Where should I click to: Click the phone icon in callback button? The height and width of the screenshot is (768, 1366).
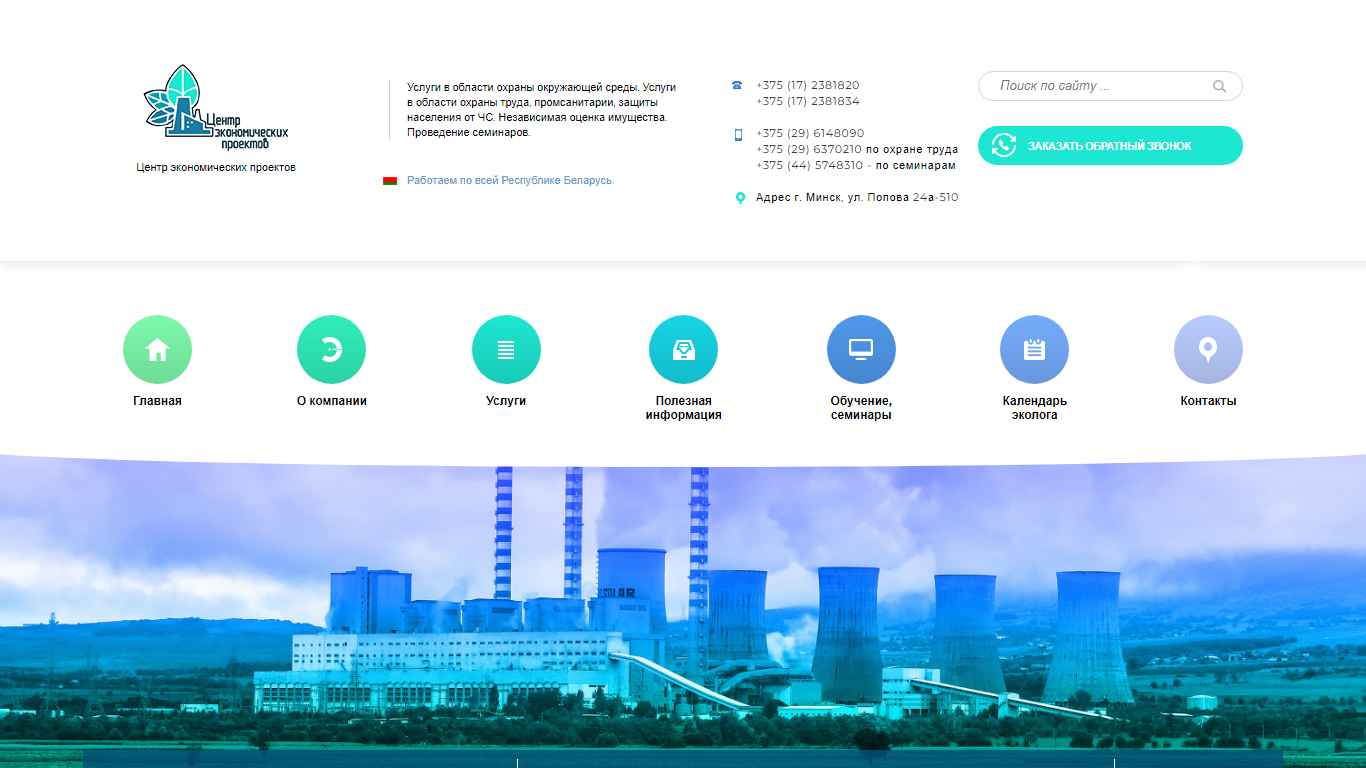(1004, 145)
